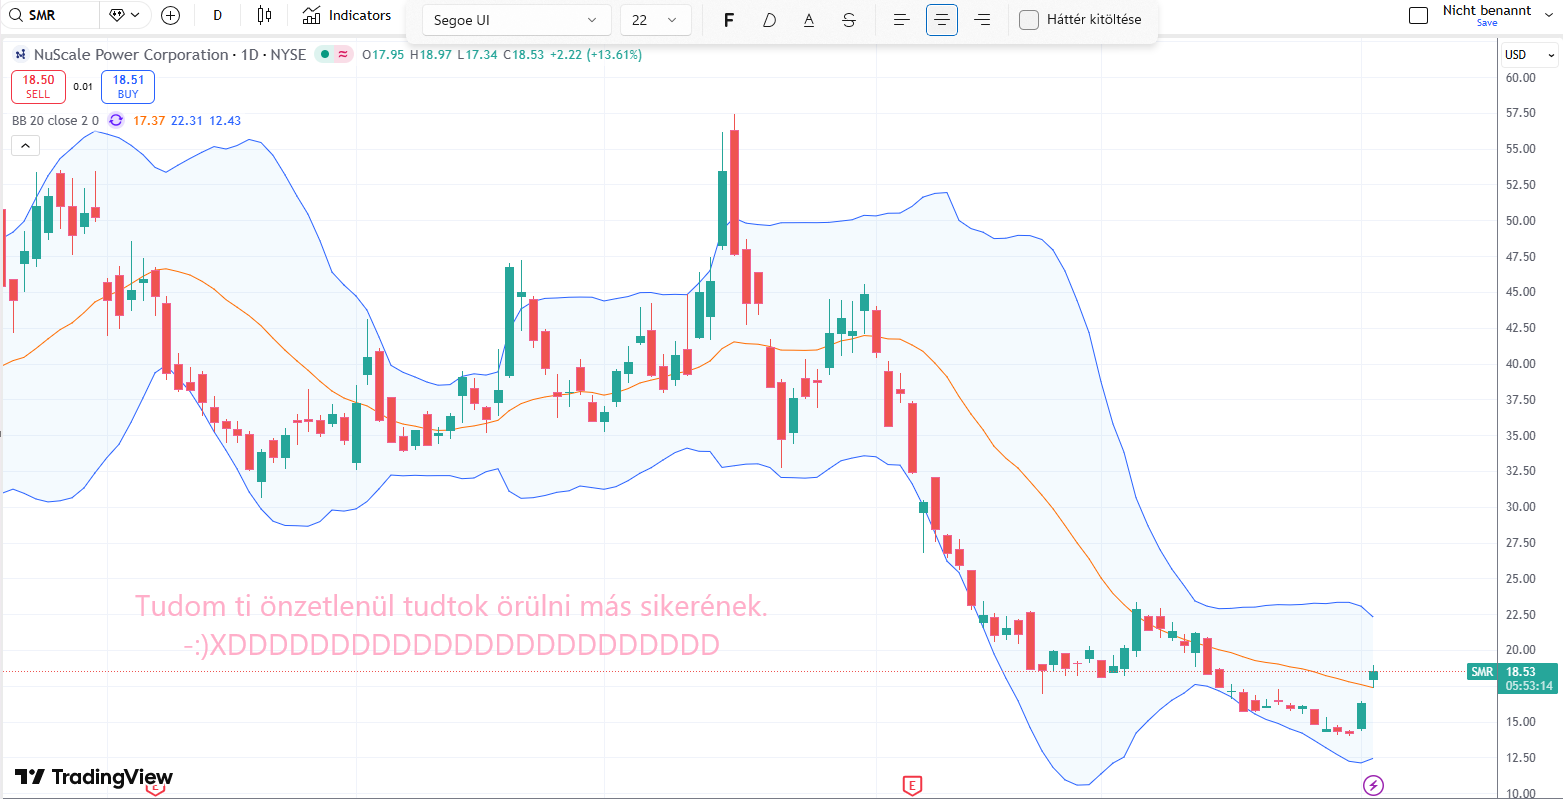This screenshot has width=1563, height=799.
Task: Apply bold with the F icon
Action: tap(729, 20)
